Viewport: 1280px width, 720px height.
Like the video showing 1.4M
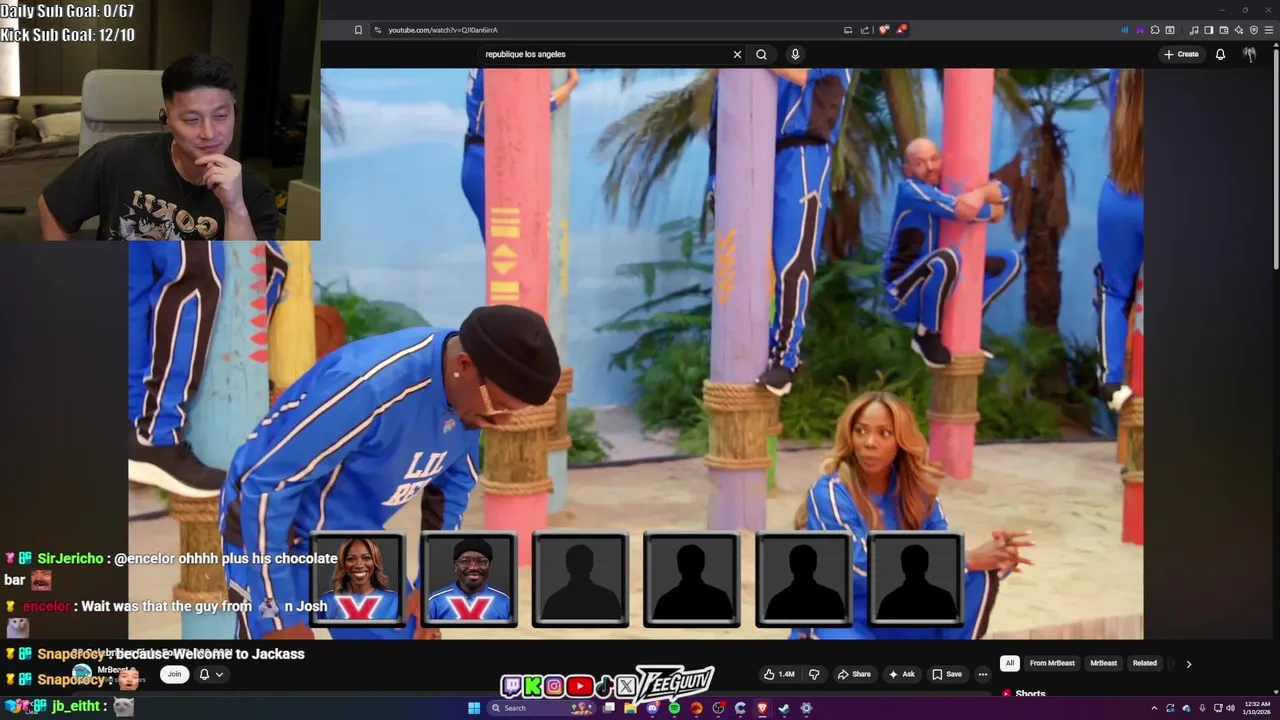778,674
